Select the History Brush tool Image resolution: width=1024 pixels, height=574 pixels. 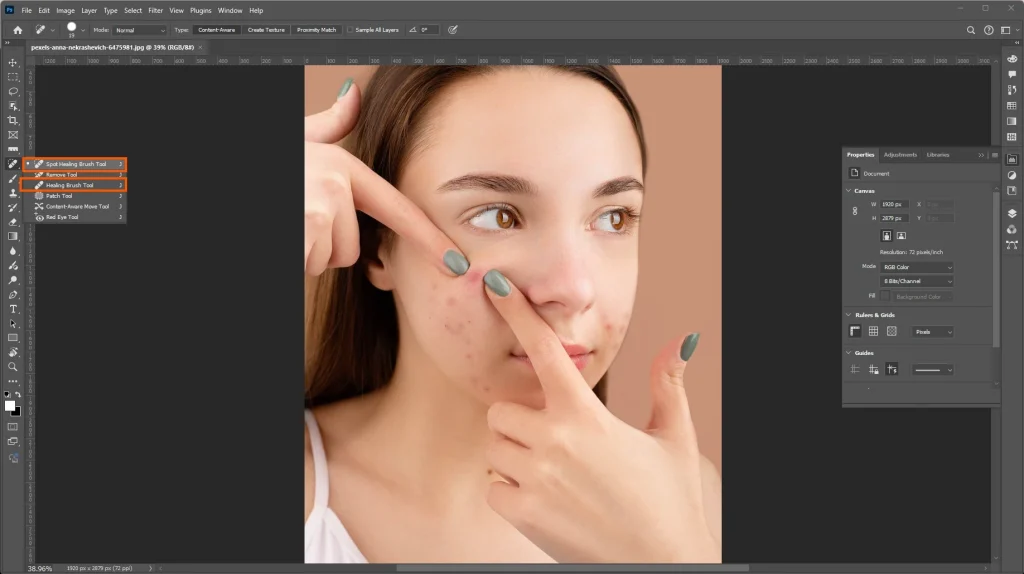tap(12, 208)
